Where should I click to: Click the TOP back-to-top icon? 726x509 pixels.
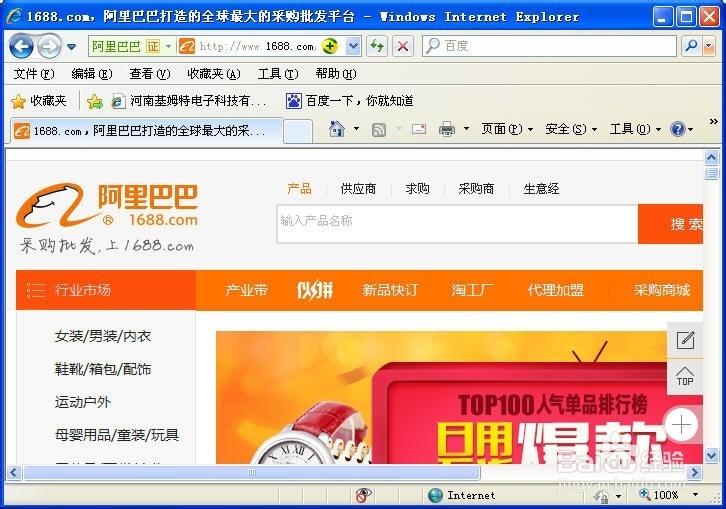point(685,377)
